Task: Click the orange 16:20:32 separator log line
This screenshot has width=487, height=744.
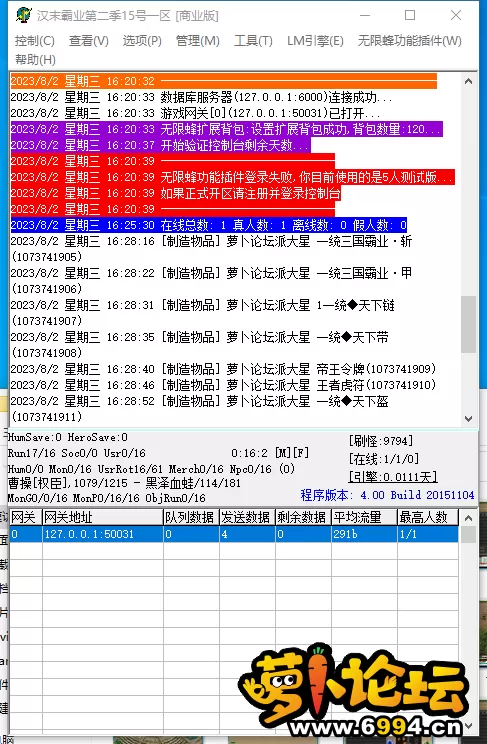Action: (224, 82)
